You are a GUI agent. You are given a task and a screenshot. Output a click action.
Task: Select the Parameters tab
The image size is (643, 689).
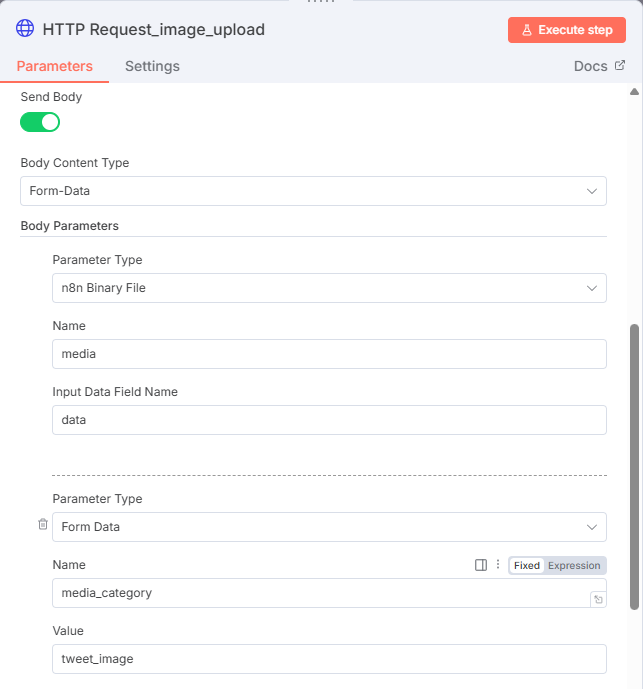coord(55,66)
